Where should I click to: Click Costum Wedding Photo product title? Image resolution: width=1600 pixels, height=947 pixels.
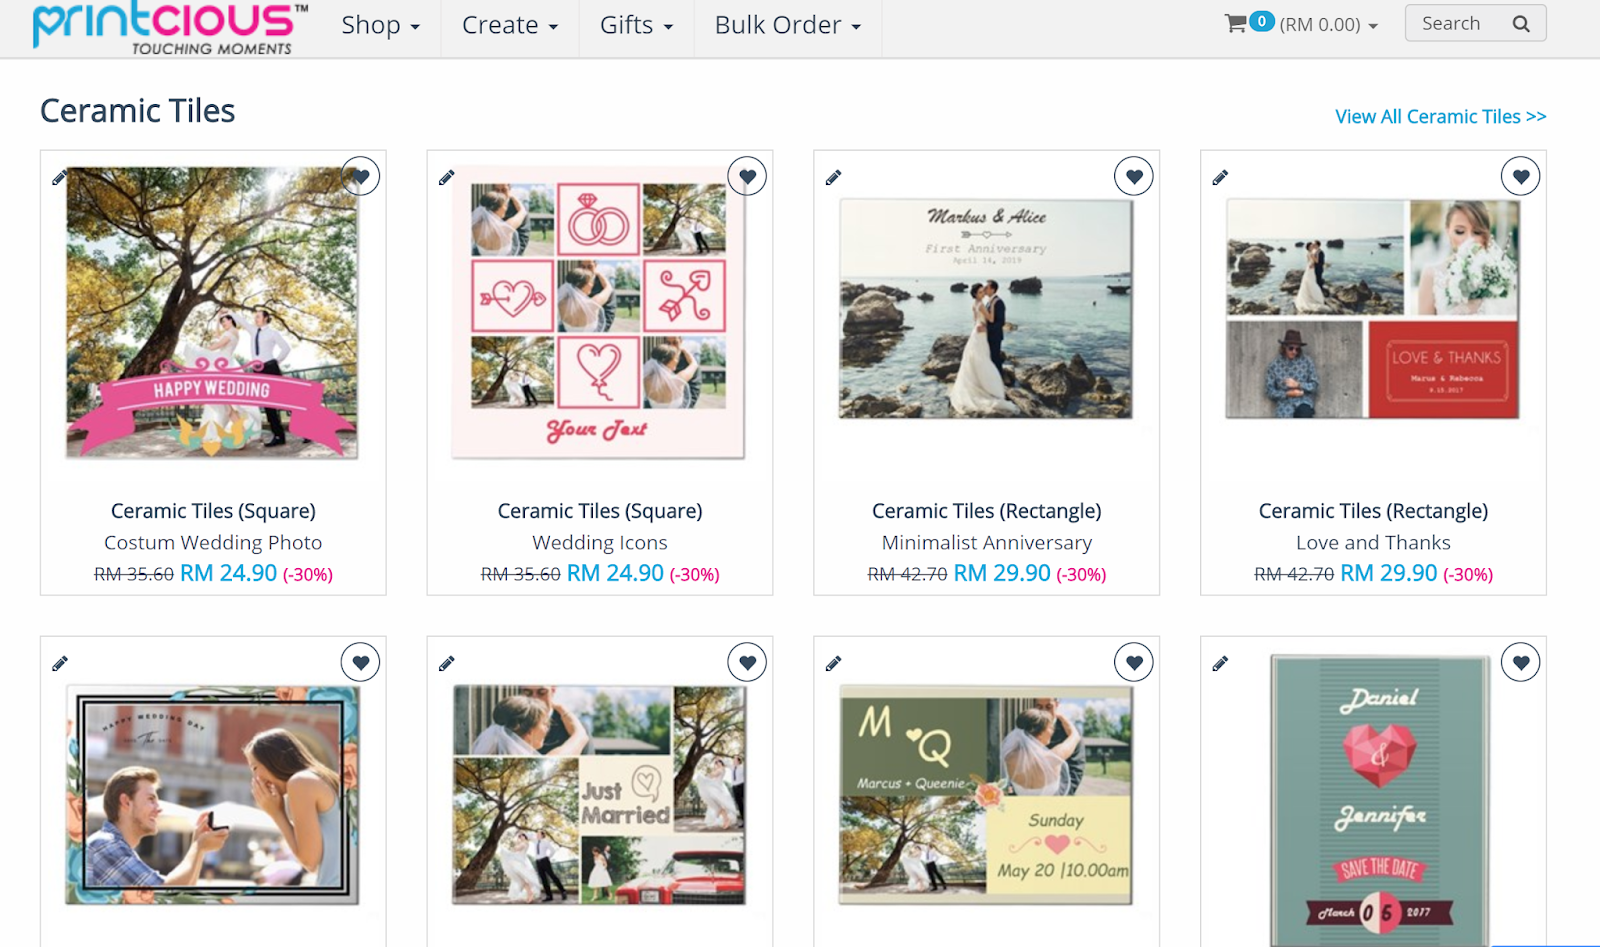coord(213,543)
